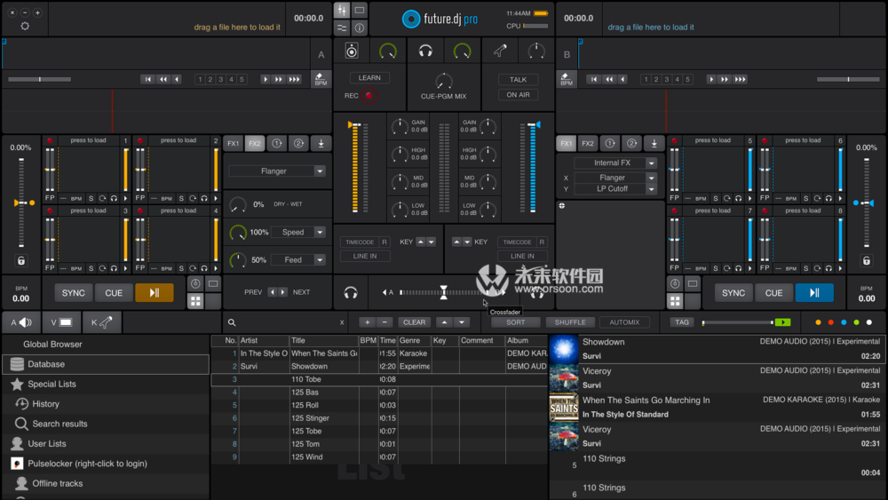888x500 pixels.
Task: Play or pause deck A
Action: point(154,293)
